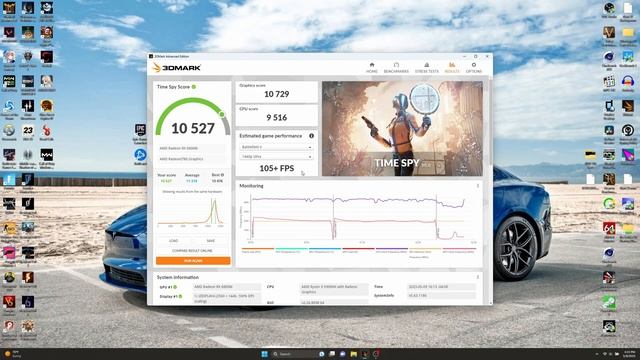The image size is (640, 360).
Task: Go to the Home tab in 3DMark
Action: coord(371,68)
